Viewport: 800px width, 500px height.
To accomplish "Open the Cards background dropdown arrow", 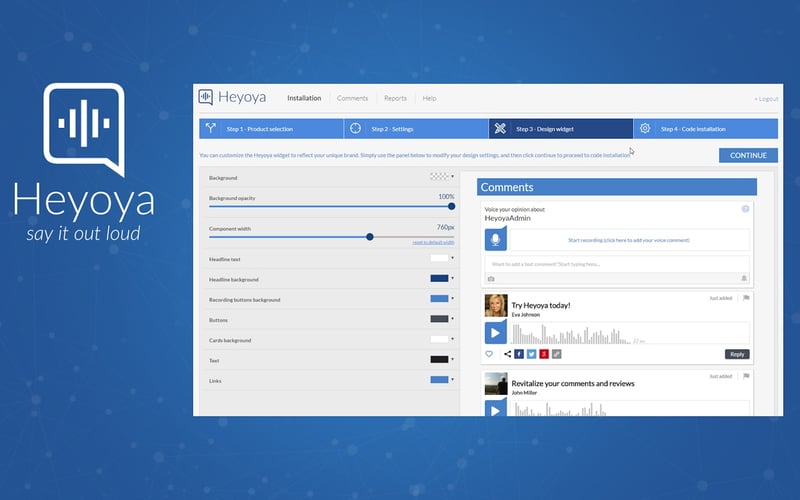I will tap(452, 339).
